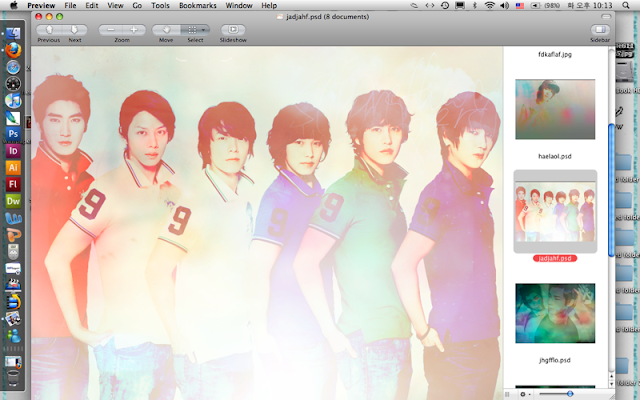Open the Time Machine menu bar icon
Image resolution: width=640 pixels, height=400 pixels.
(x=445, y=5)
